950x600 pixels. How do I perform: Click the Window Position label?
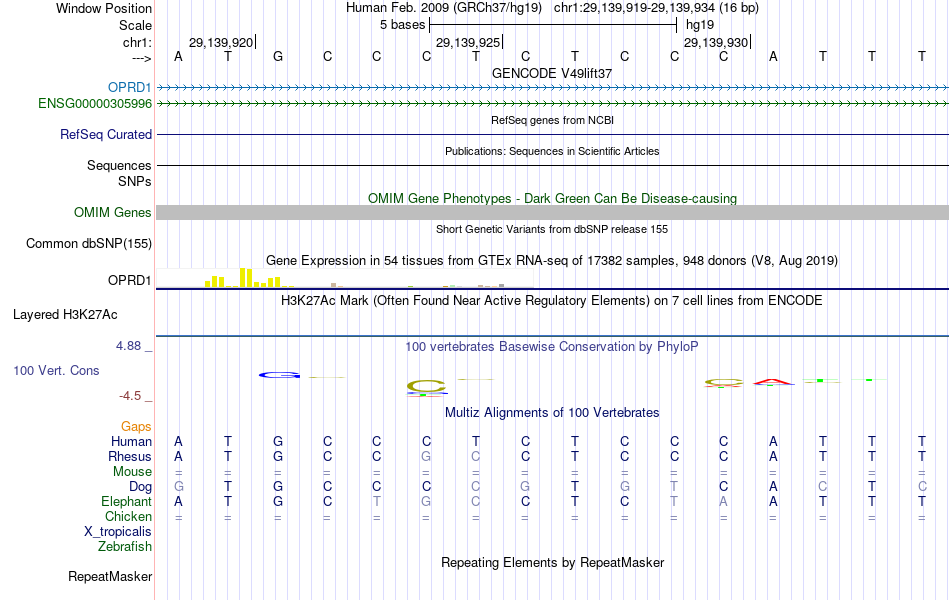104,8
